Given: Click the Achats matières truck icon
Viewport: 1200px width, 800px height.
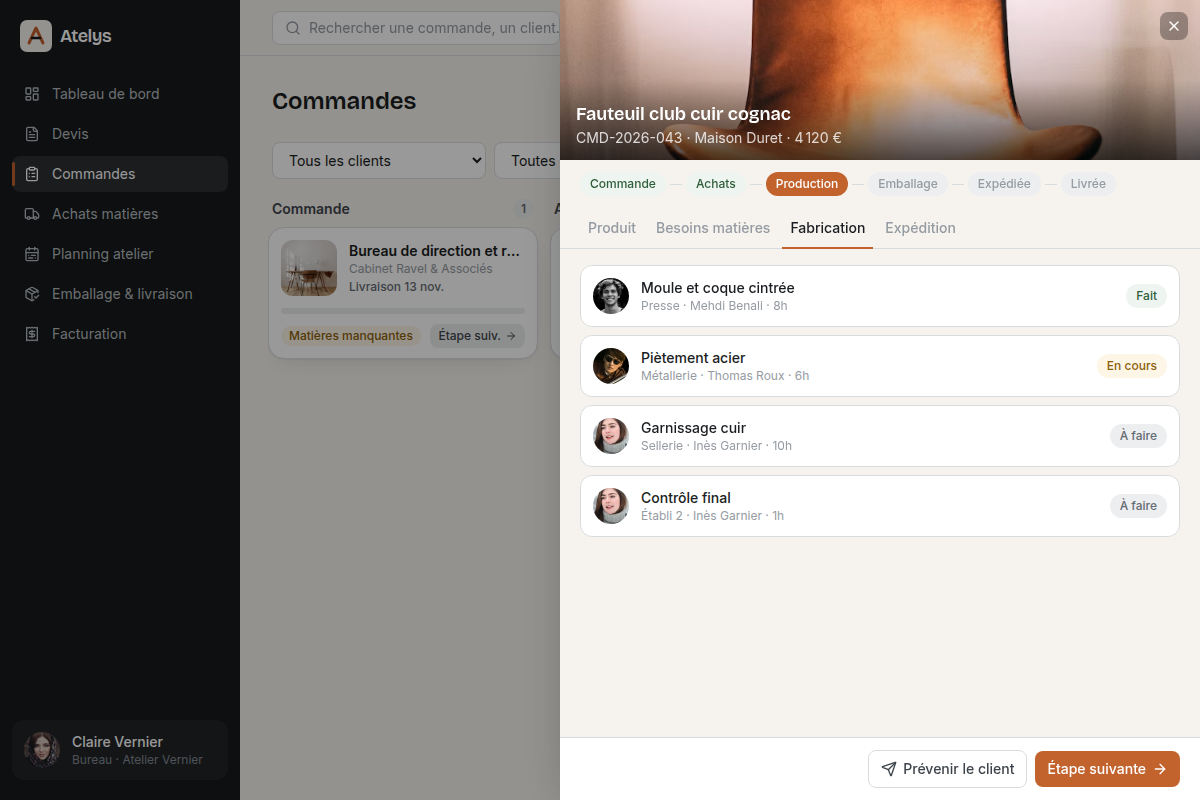Looking at the screenshot, I should point(32,214).
